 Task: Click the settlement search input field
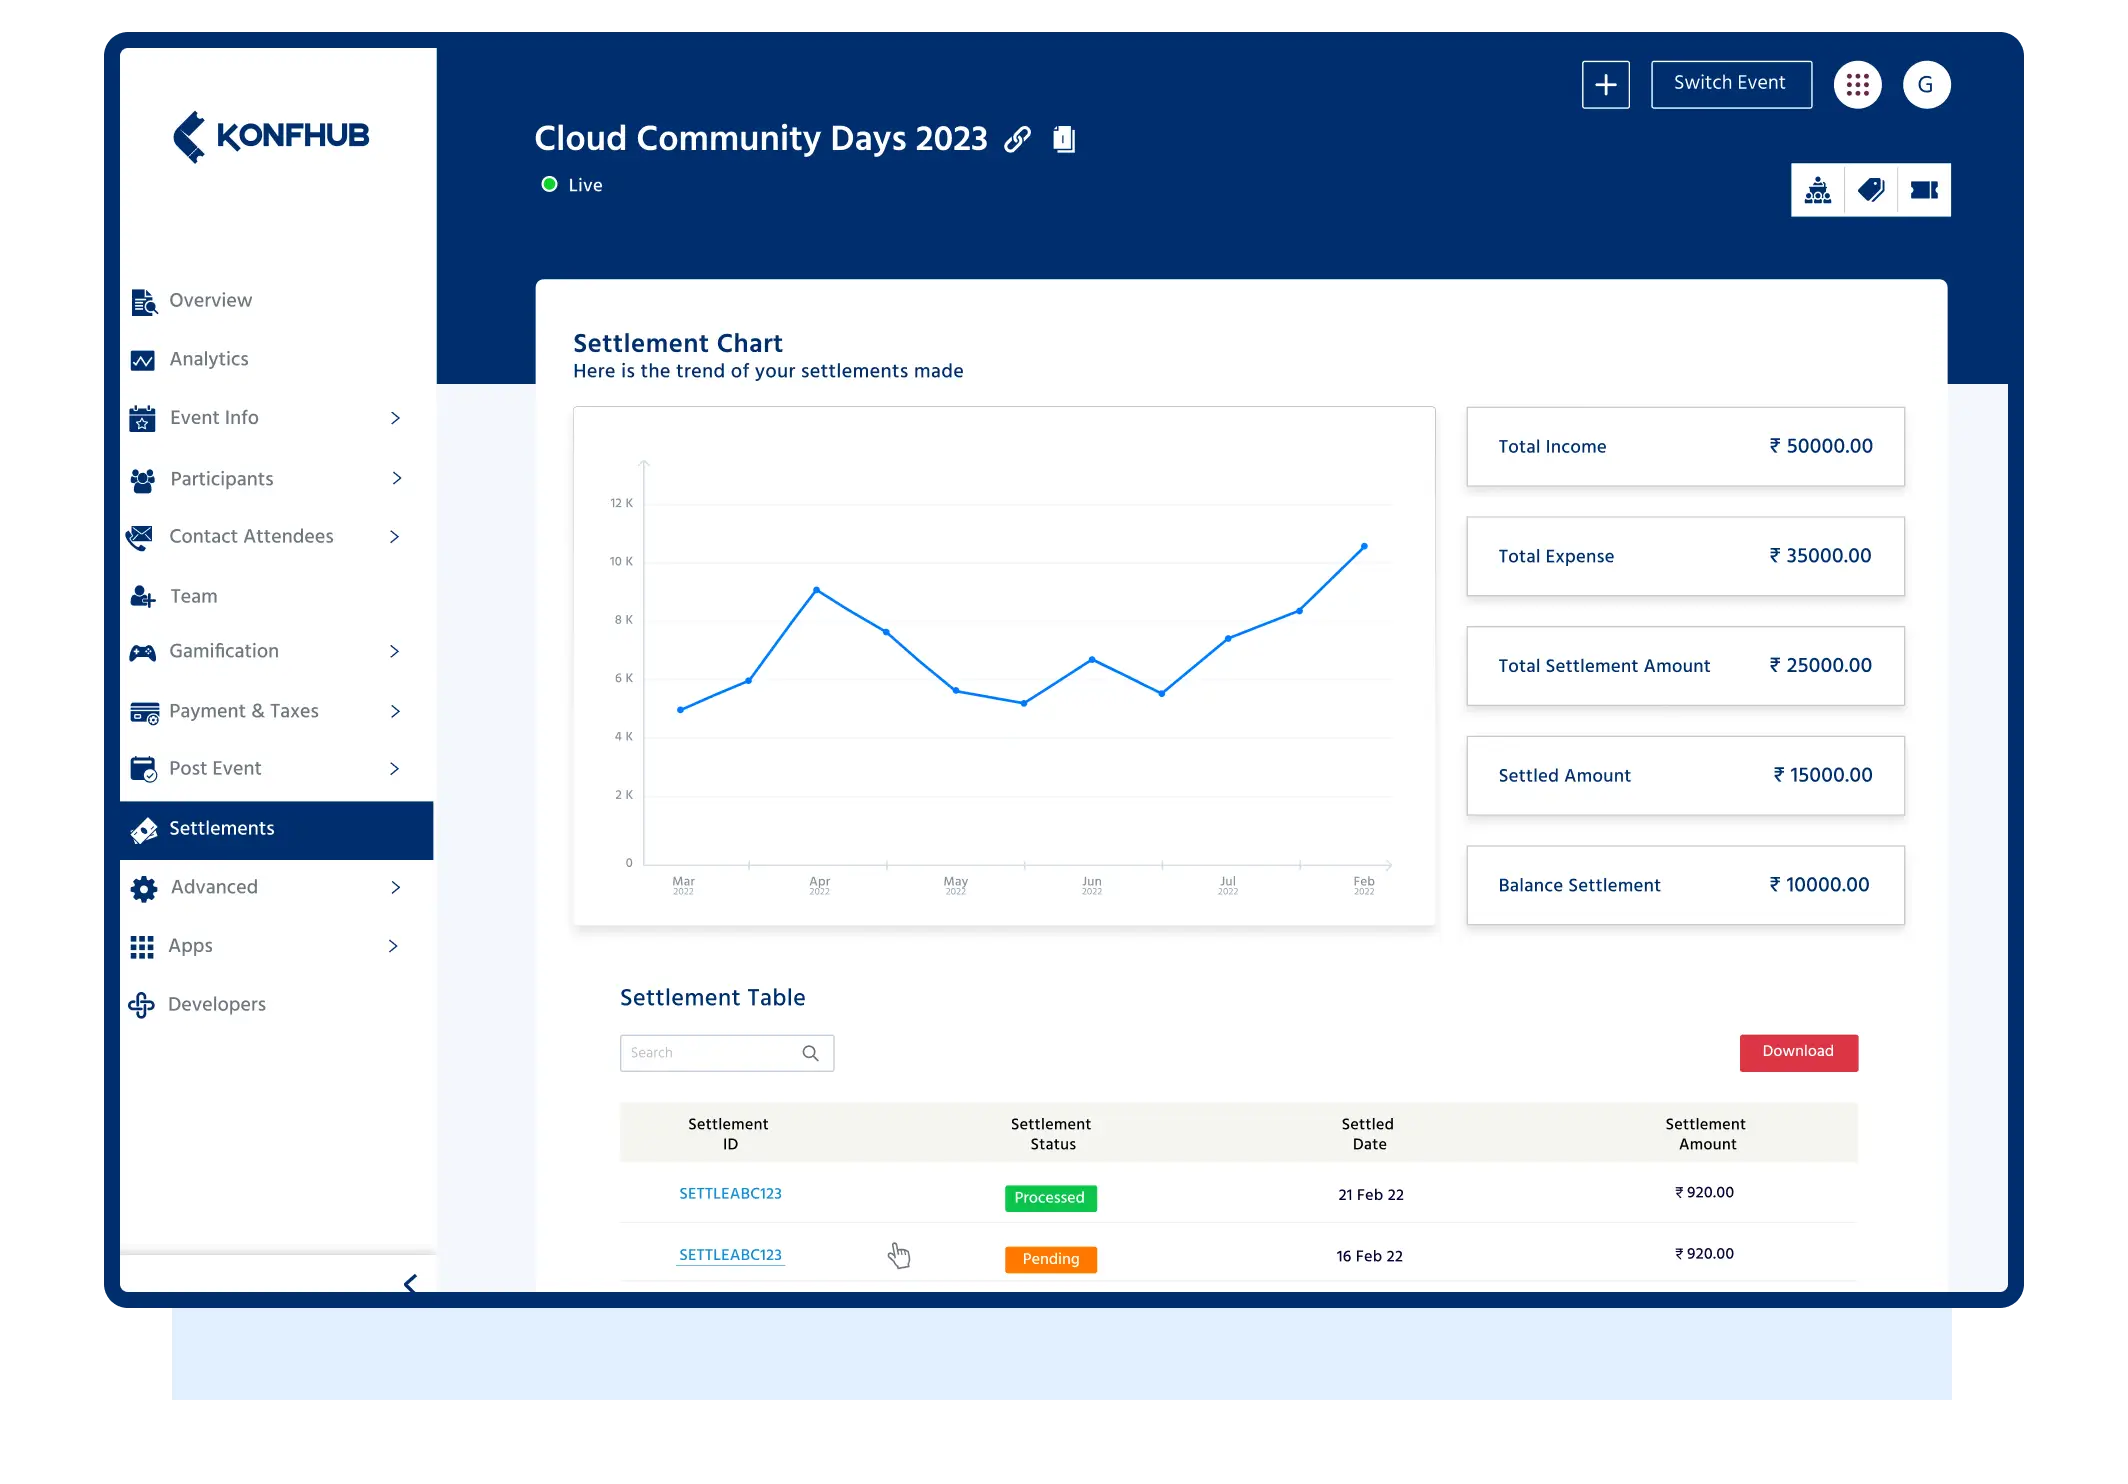coord(726,1052)
